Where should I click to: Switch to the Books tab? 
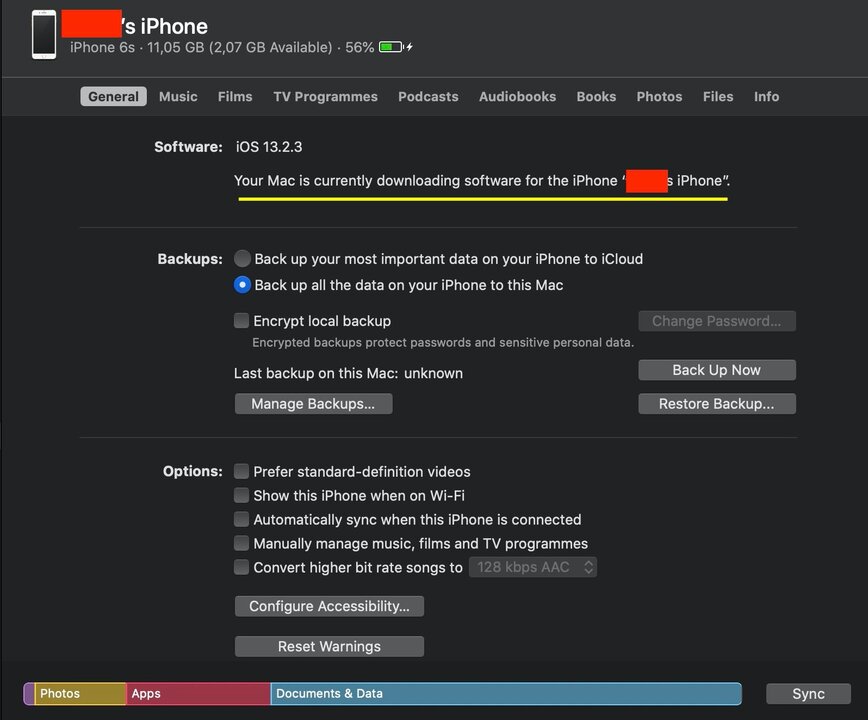(x=596, y=96)
